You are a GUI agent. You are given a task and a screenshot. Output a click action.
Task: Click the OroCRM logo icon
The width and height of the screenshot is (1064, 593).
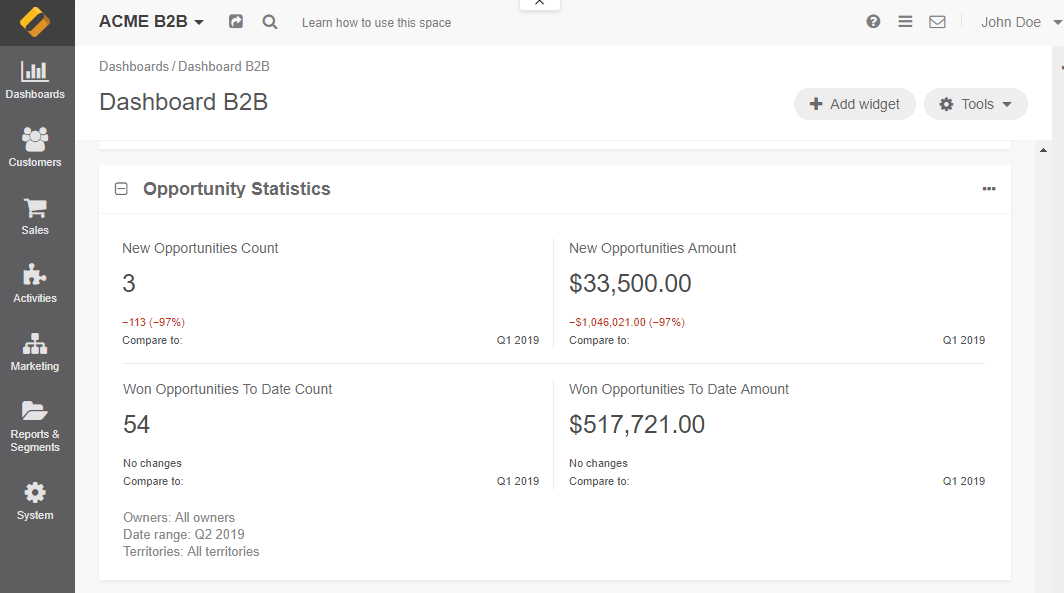[x=35, y=22]
